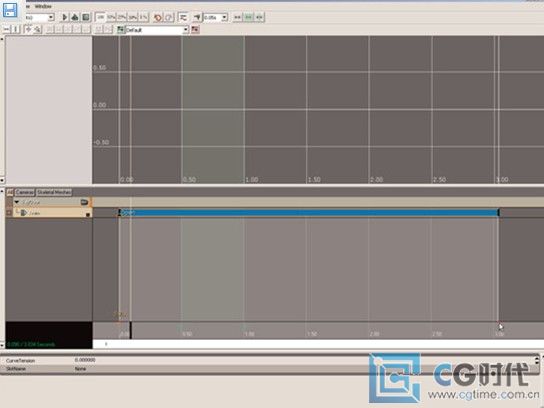Click the curve editor scroll down arrow

point(2,180)
